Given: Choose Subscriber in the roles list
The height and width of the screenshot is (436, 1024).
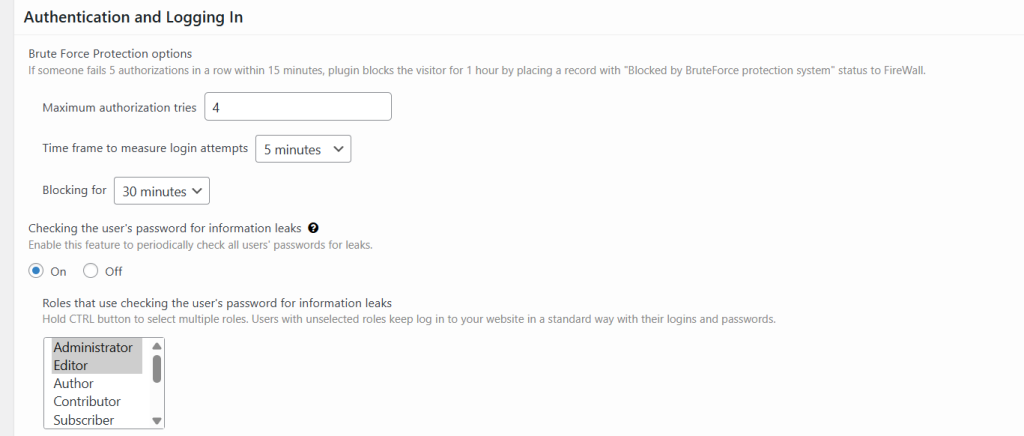Looking at the screenshot, I should tap(84, 420).
